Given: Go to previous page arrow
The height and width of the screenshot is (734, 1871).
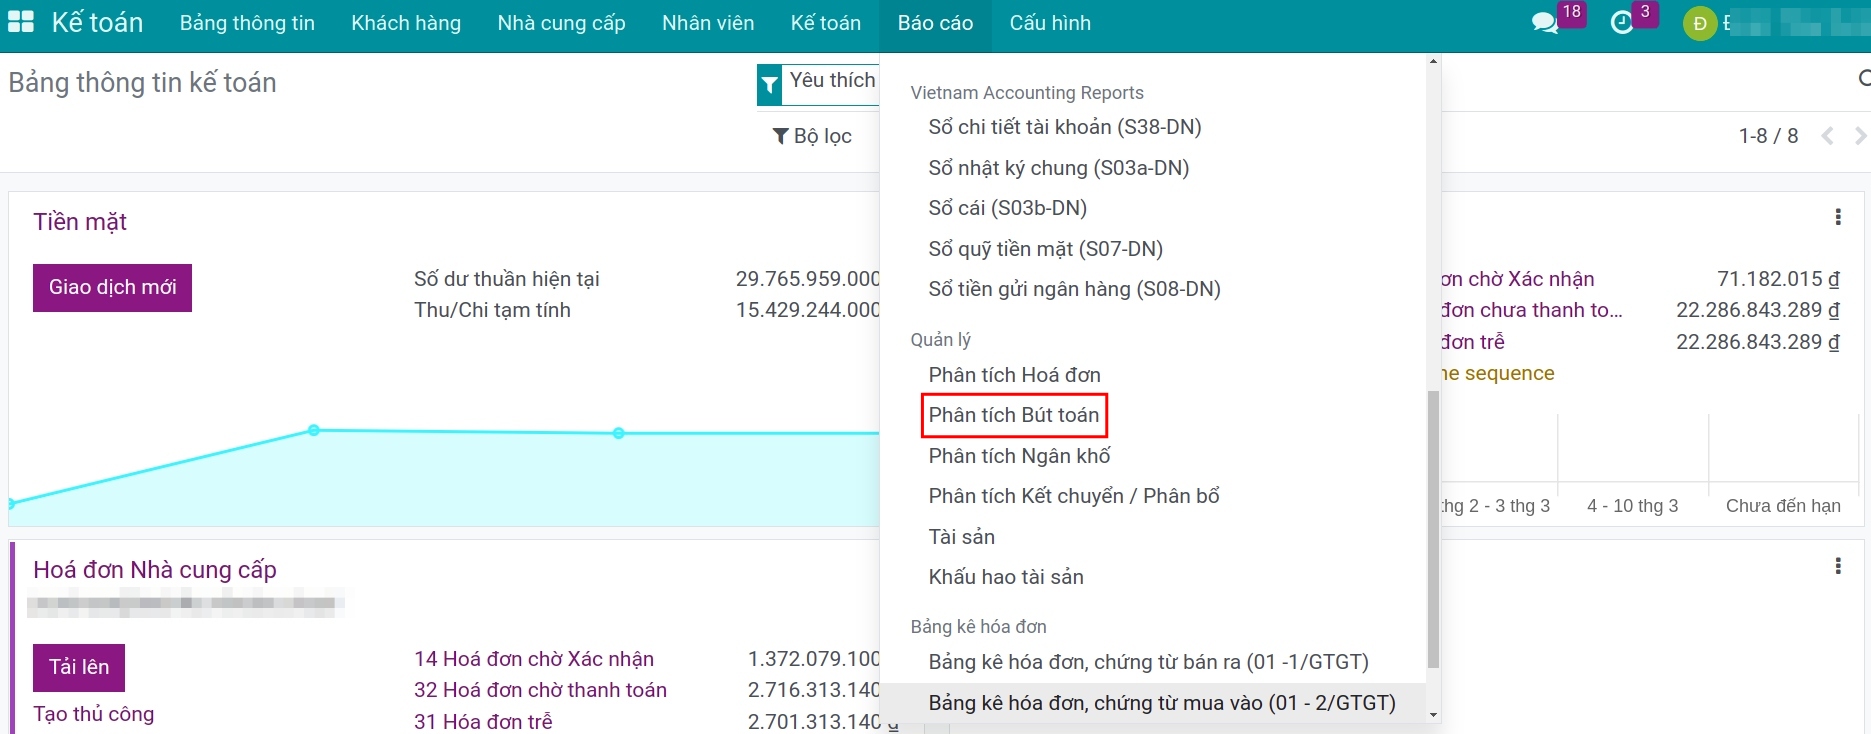Looking at the screenshot, I should coord(1827,136).
